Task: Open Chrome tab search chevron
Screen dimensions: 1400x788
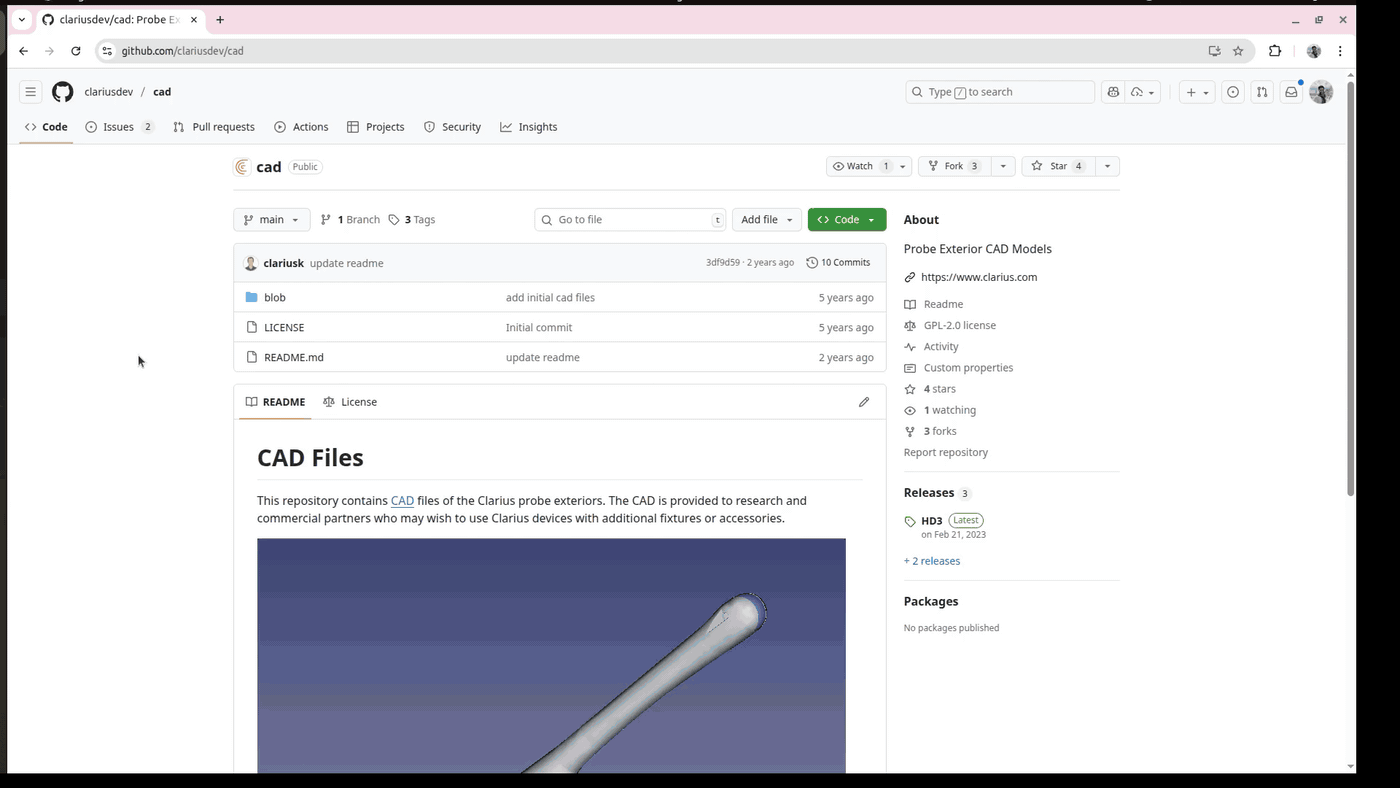Action: (x=22, y=20)
